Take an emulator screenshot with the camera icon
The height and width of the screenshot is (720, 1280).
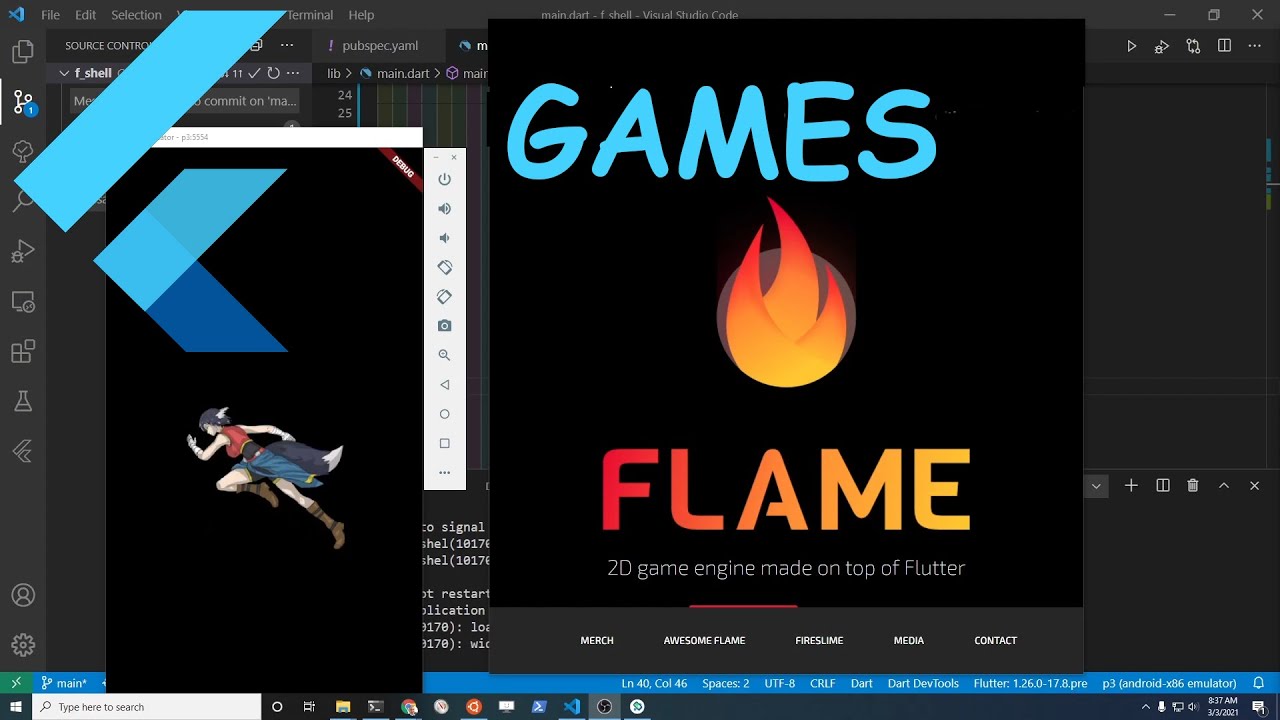coord(445,326)
